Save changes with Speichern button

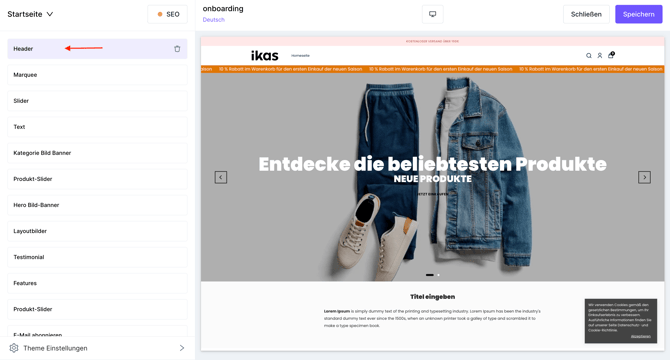pyautogui.click(x=638, y=14)
